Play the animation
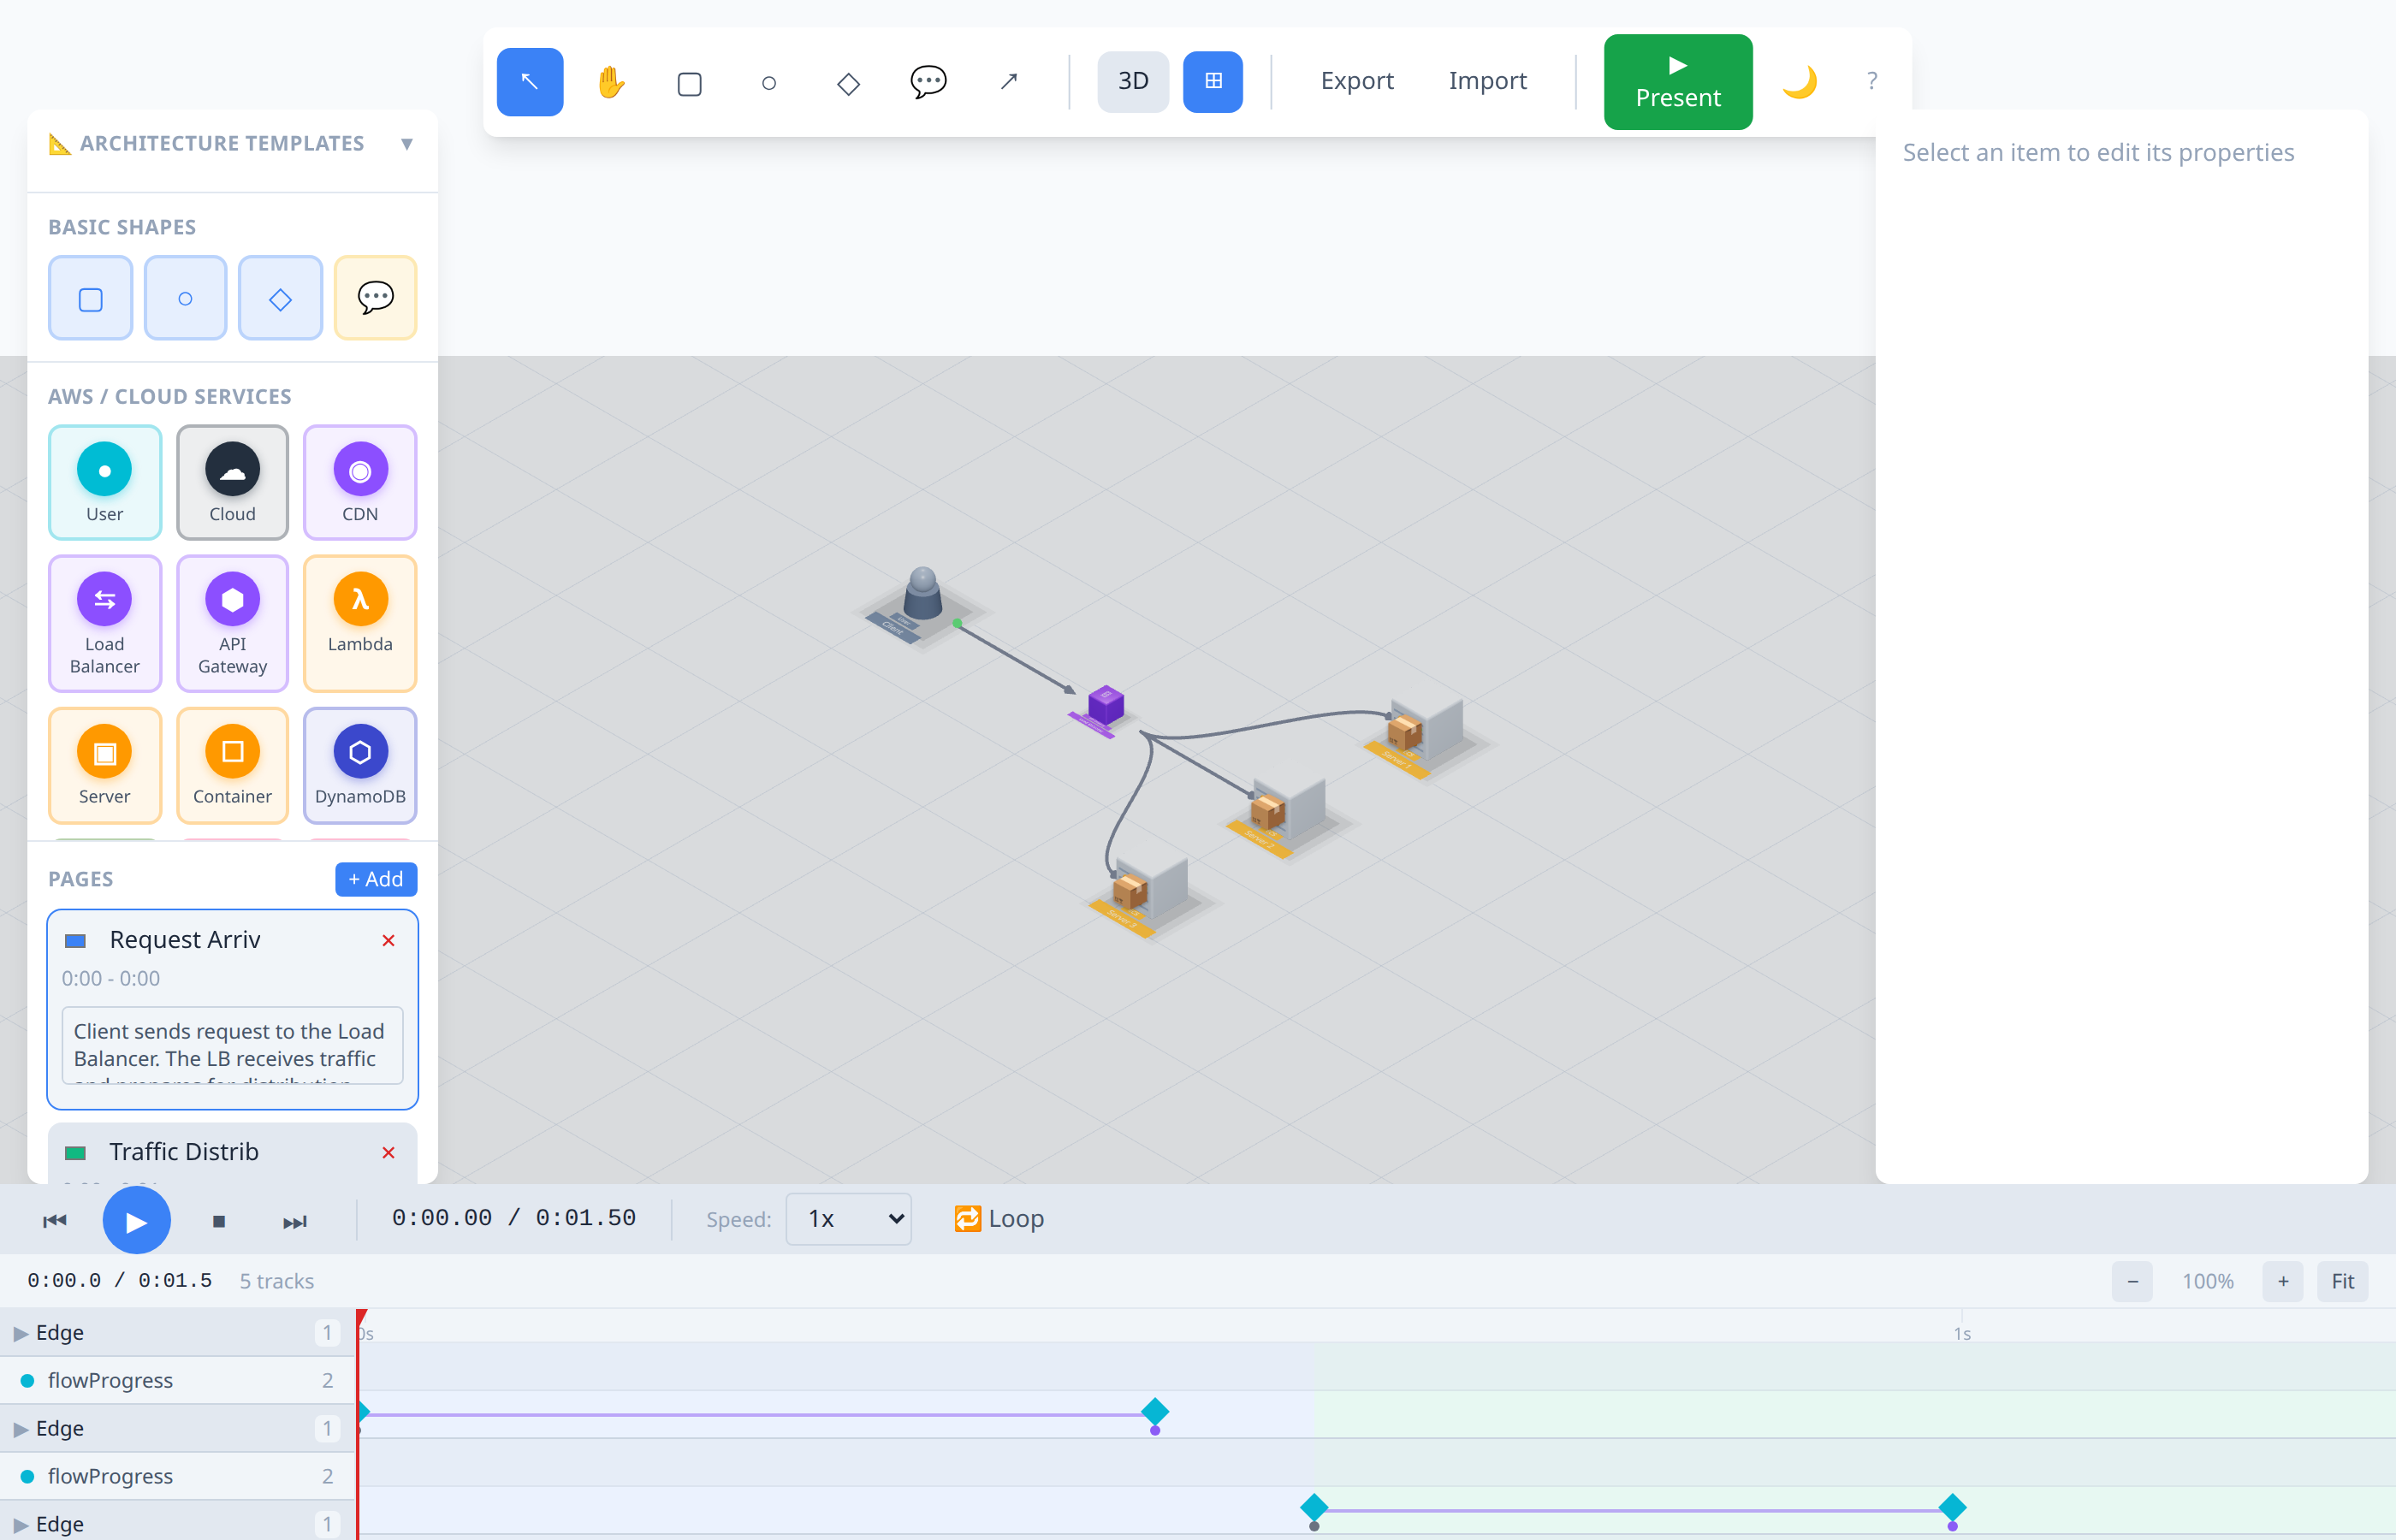The height and width of the screenshot is (1540, 2396). click(137, 1220)
